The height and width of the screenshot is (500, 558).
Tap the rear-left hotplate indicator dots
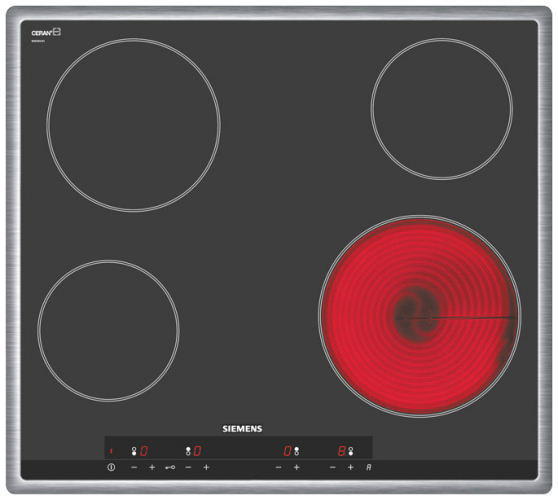[188, 451]
